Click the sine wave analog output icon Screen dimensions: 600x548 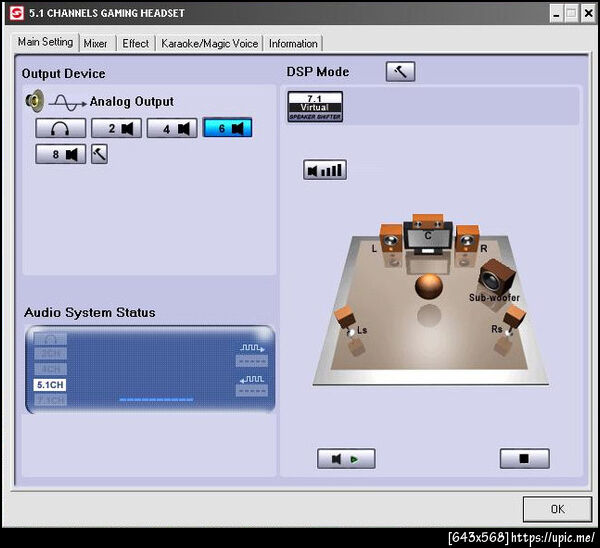[x=68, y=103]
